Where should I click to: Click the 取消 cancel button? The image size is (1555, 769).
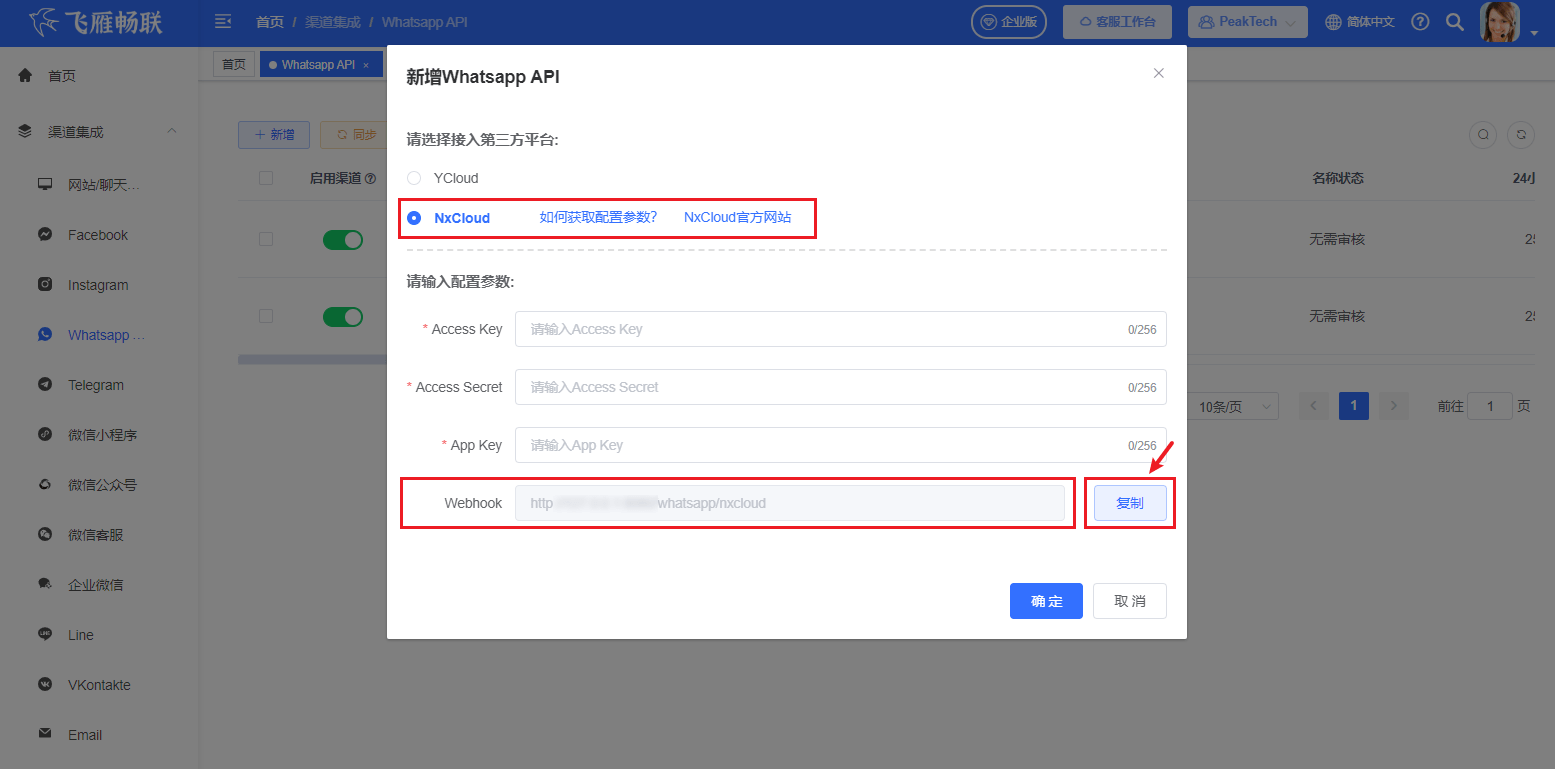[x=1130, y=601]
